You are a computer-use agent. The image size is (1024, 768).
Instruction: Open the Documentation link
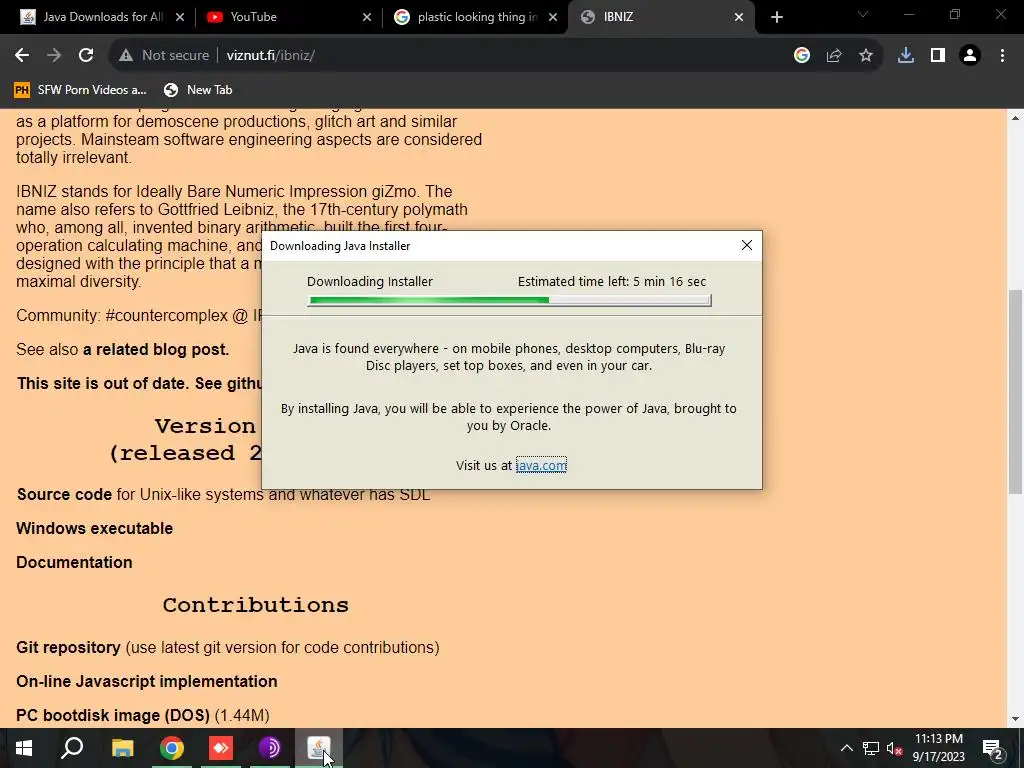tap(74, 562)
